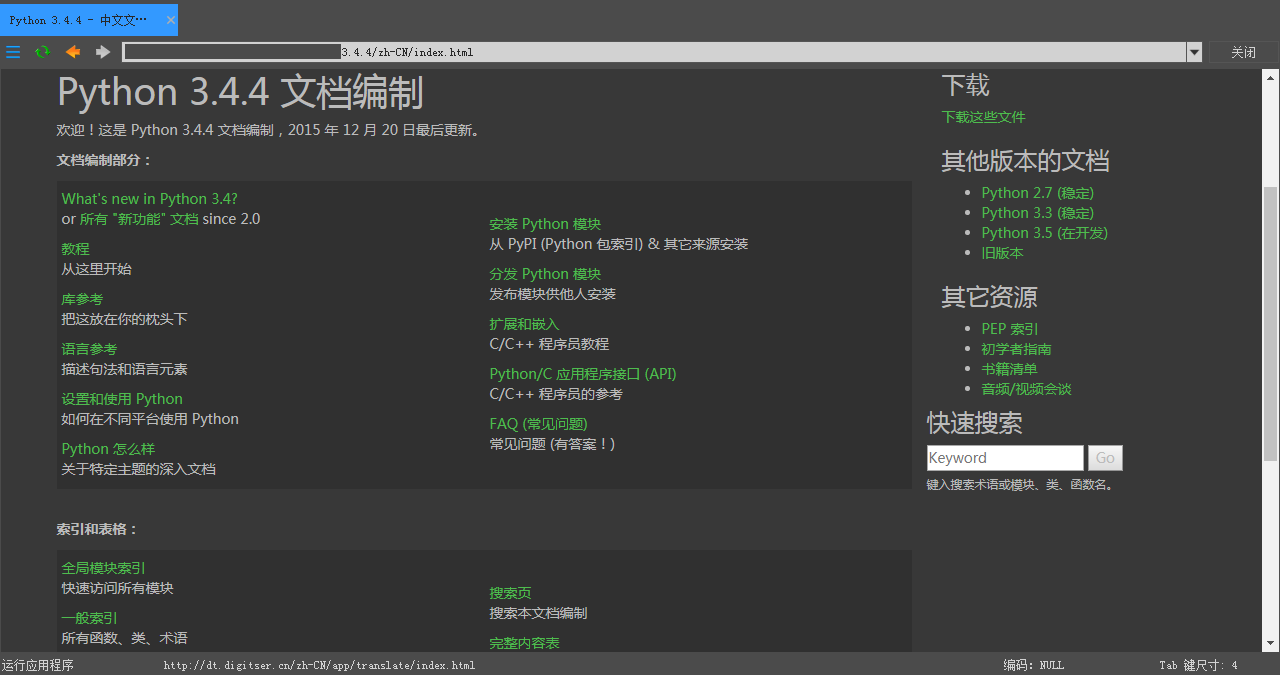This screenshot has width=1280, height=675.
Task: Open the 库参考 library reference
Action: click(81, 298)
